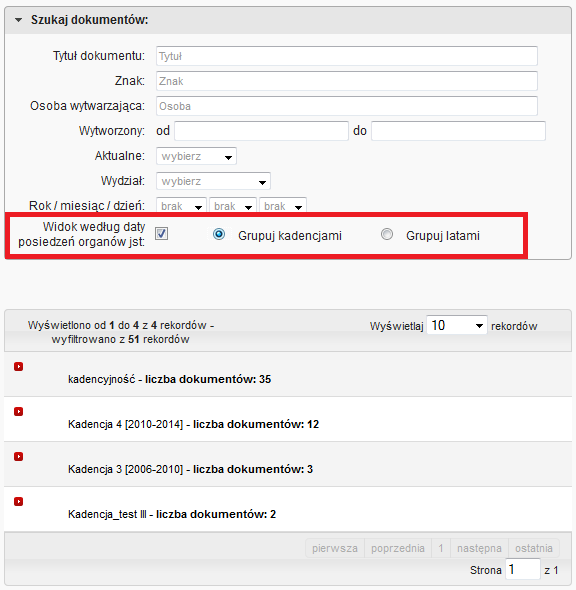
Task: Select Grupuj kadencjami radio button
Action: click(x=219, y=234)
